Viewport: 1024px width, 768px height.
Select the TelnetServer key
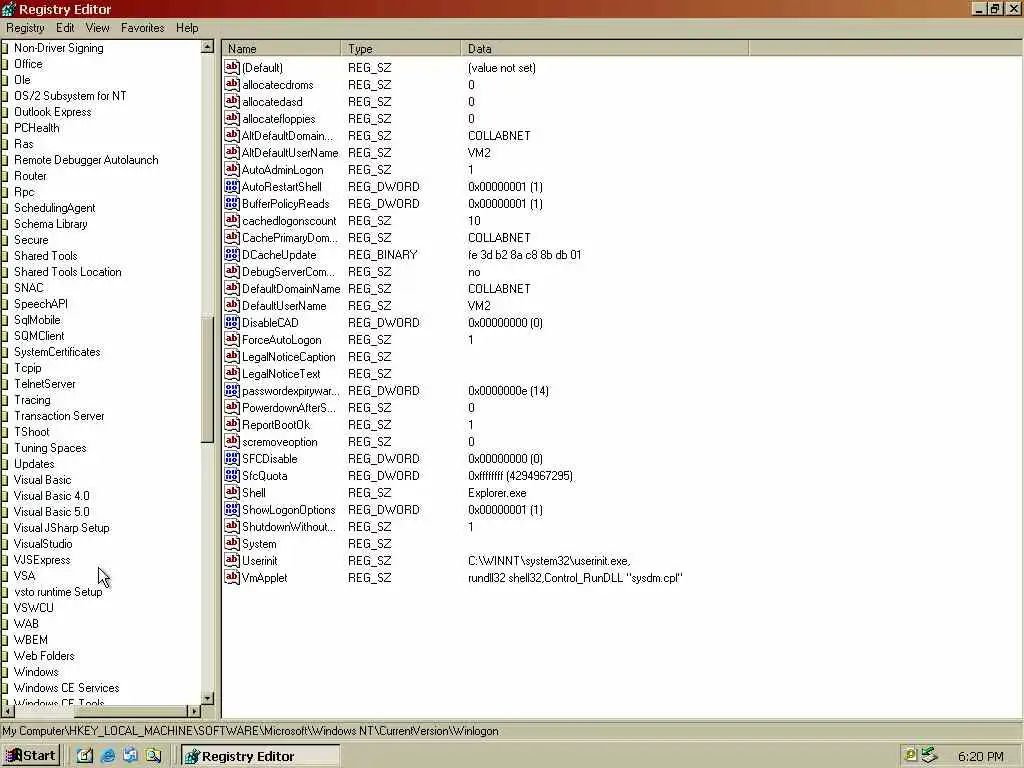point(45,384)
